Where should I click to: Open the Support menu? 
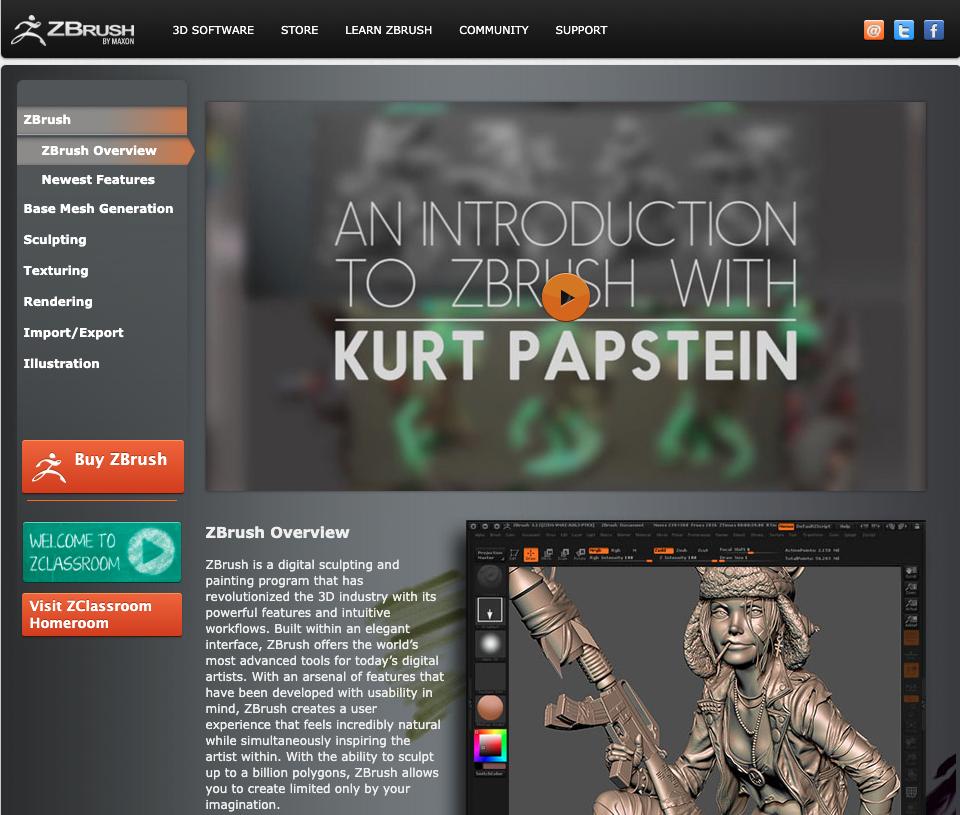tap(581, 30)
